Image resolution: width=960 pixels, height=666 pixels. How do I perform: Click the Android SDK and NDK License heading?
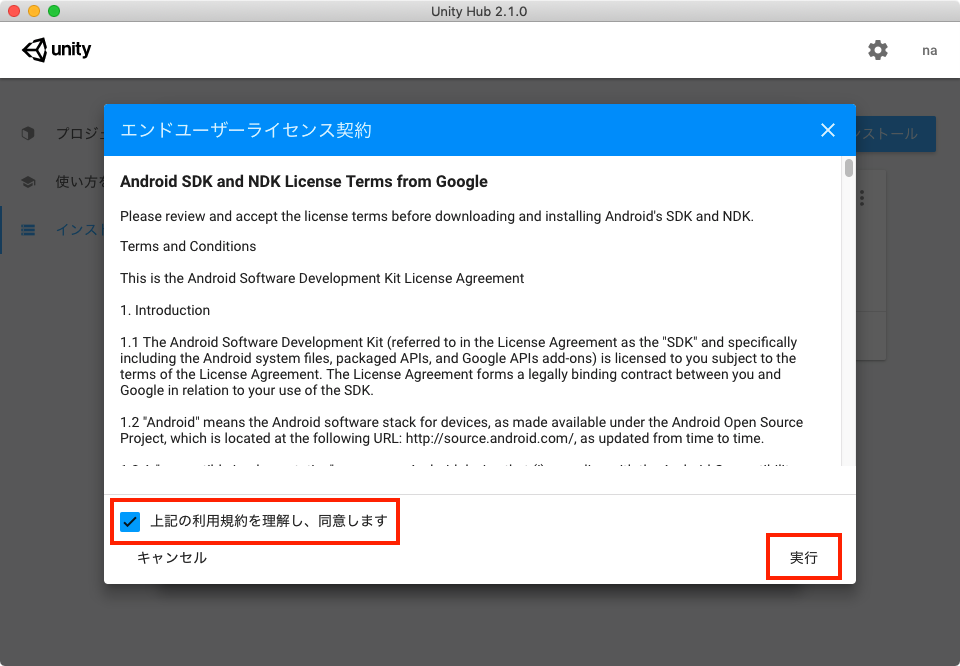304,182
